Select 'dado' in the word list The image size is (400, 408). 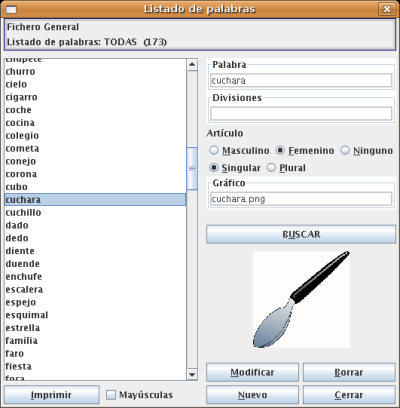click(x=95, y=225)
